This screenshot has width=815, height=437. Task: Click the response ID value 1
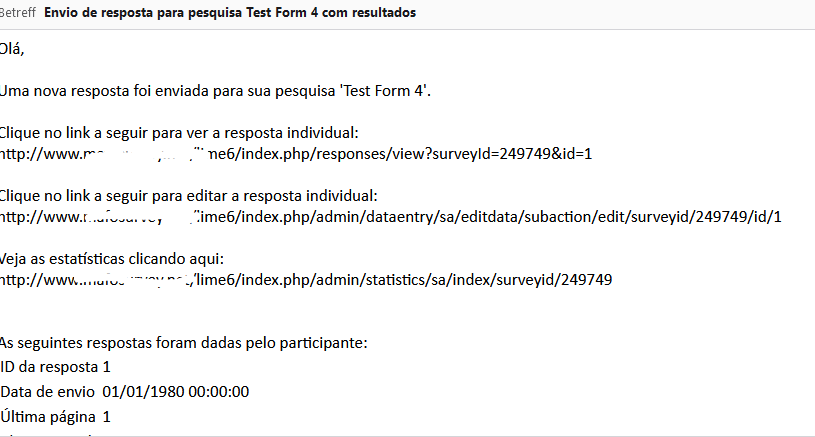coord(107,367)
